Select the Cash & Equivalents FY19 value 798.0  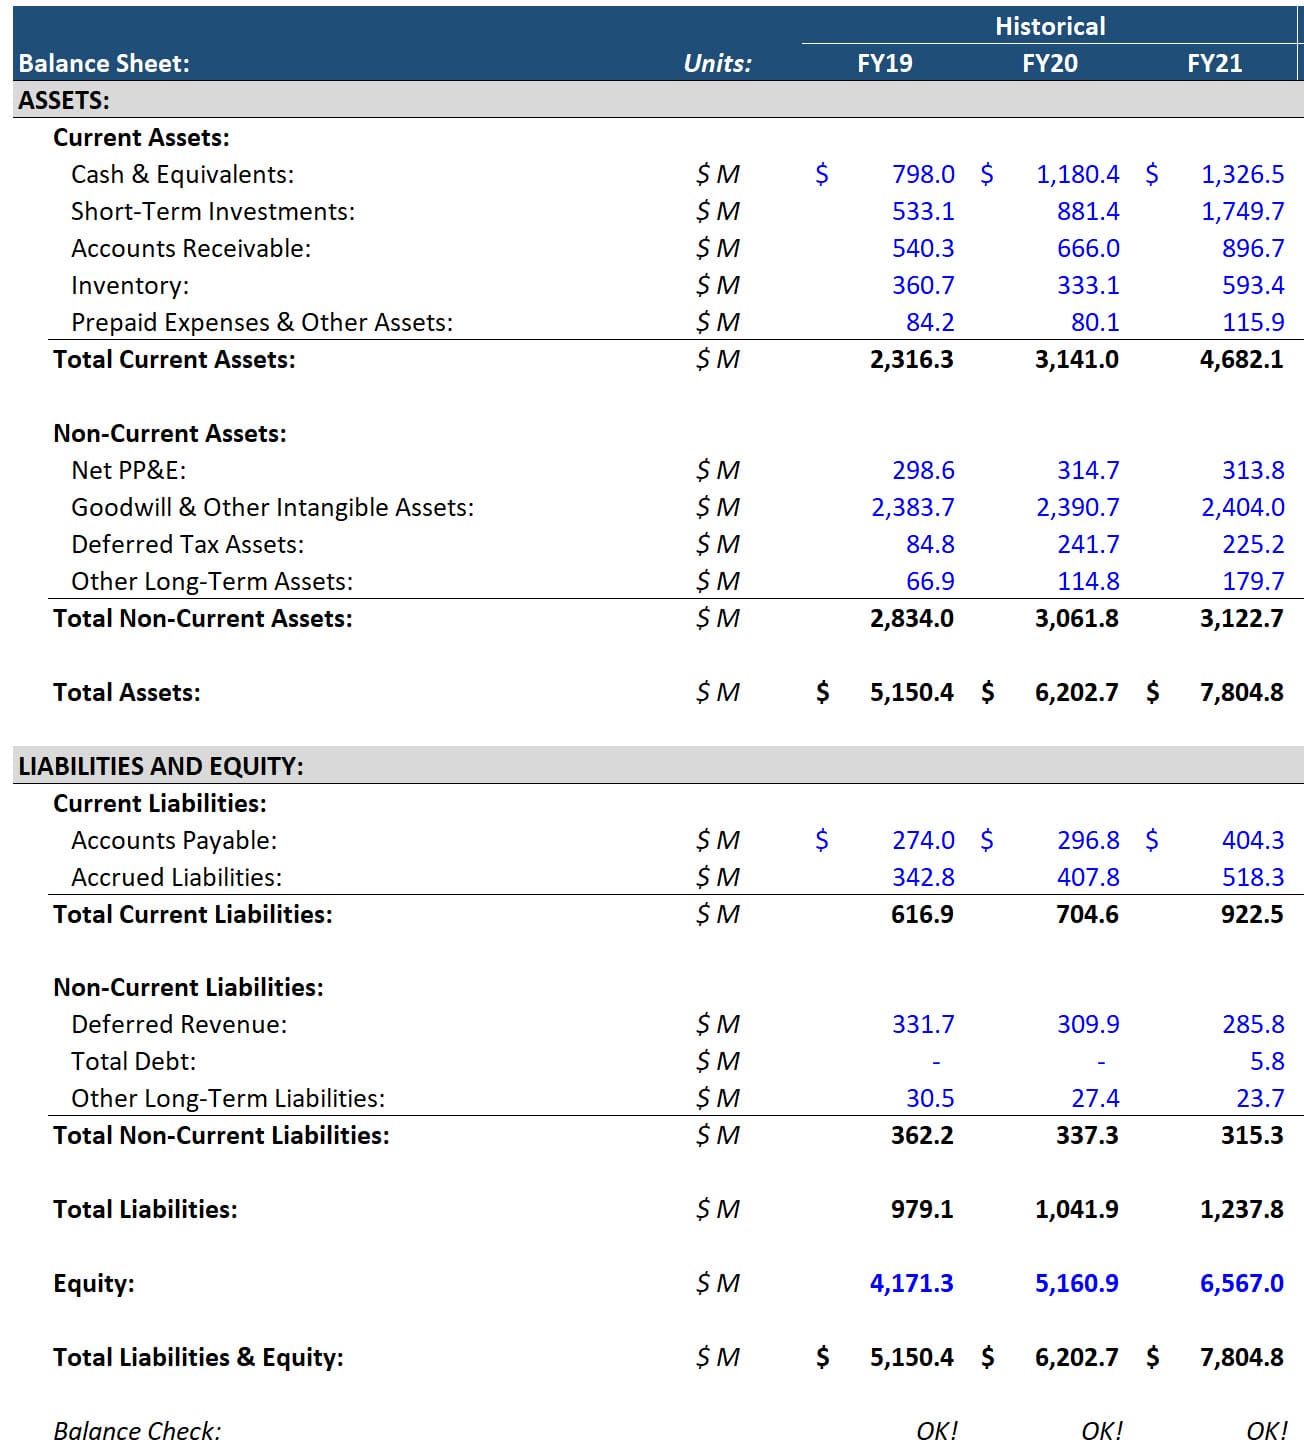click(921, 173)
